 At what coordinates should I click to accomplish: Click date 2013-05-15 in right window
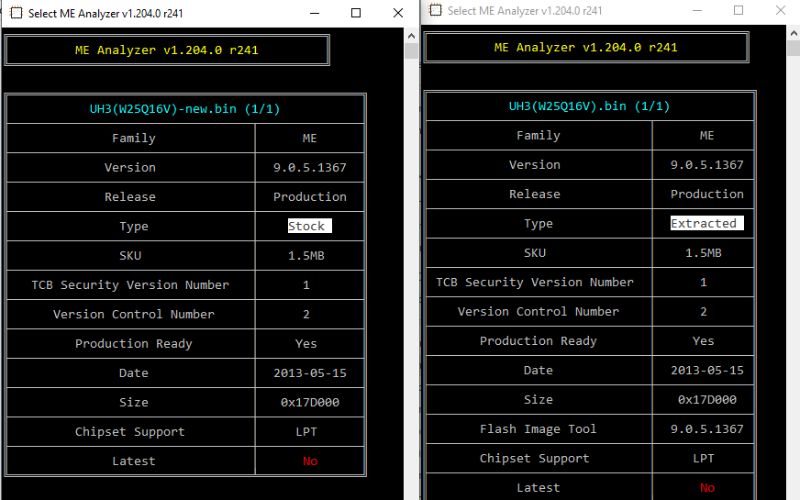click(707, 370)
